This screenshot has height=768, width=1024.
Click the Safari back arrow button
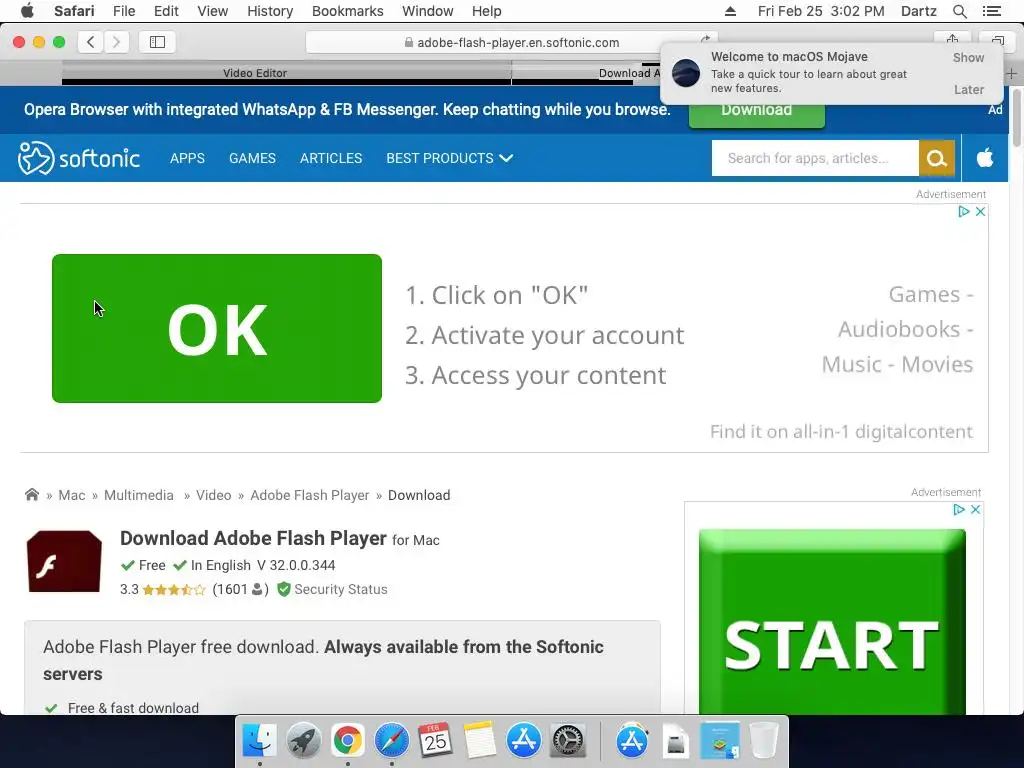point(91,42)
